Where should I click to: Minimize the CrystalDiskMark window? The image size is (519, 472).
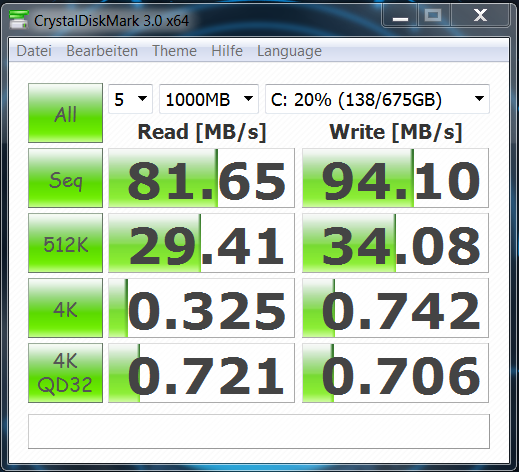click(400, 16)
